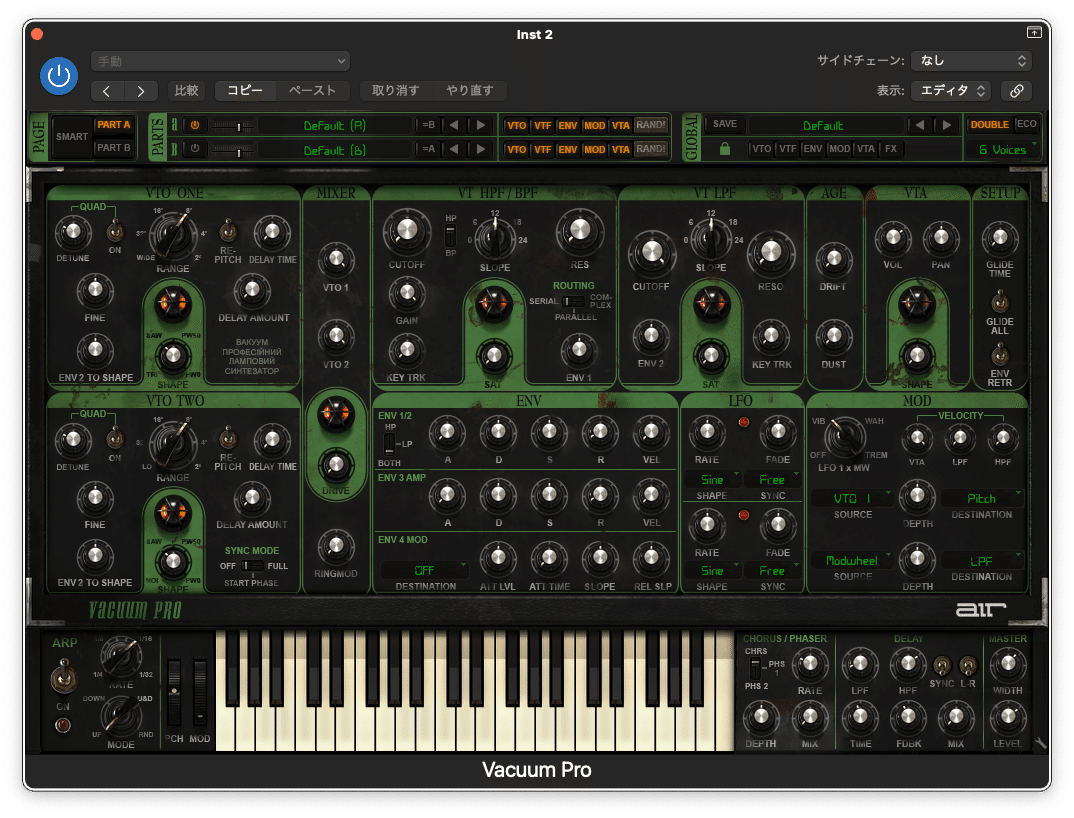Toggle the plugin power button
This screenshot has width=1074, height=818.
59,75
